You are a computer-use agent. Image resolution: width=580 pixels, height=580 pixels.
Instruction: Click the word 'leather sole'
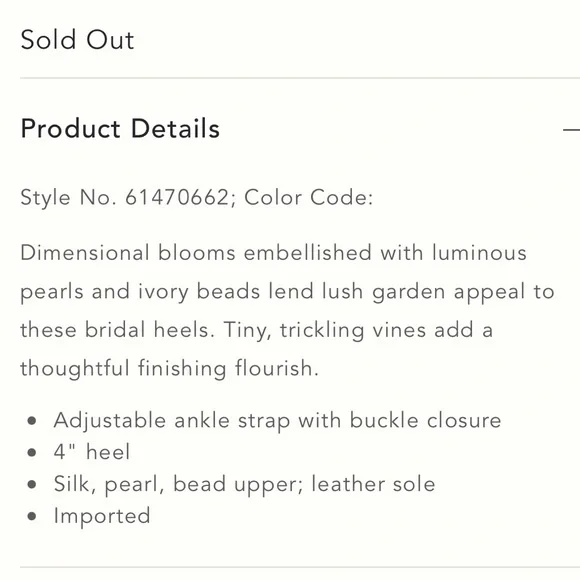pyautogui.click(x=373, y=484)
